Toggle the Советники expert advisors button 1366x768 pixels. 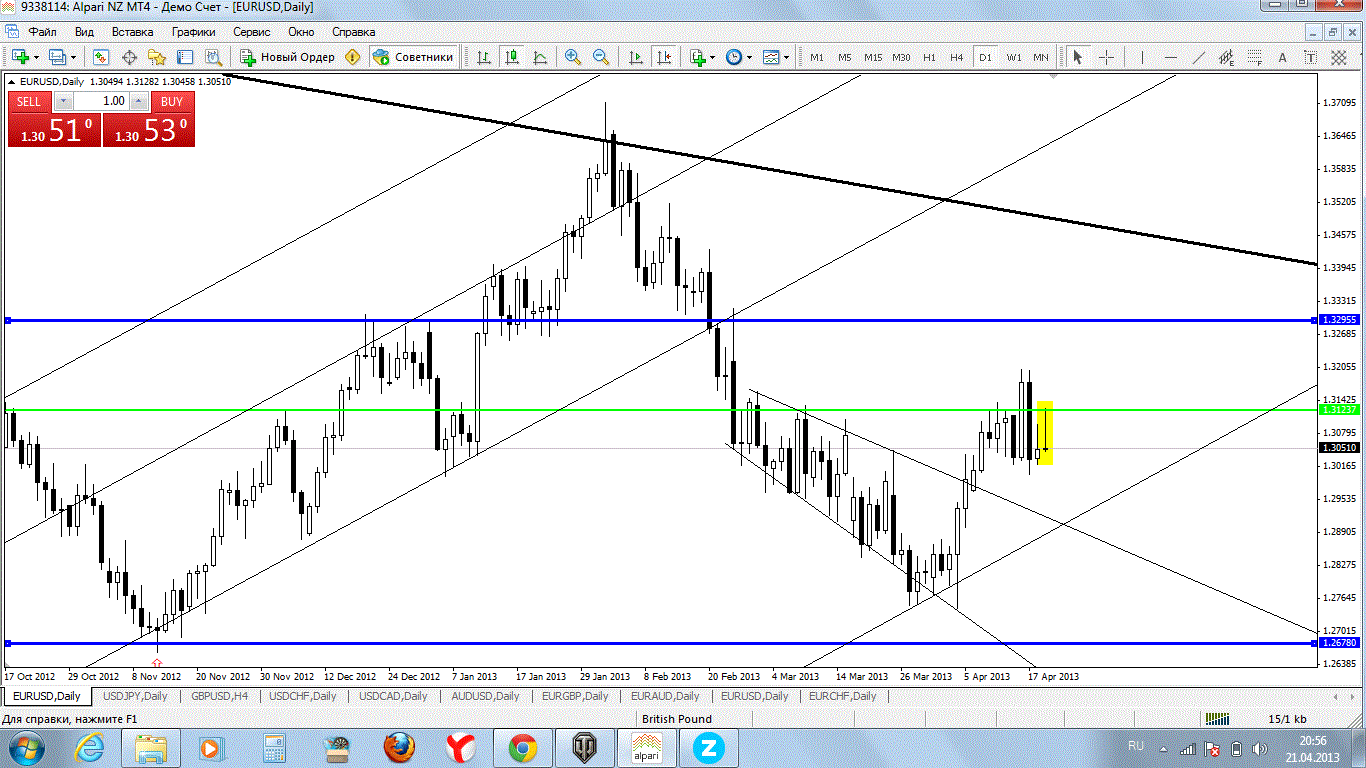click(x=413, y=57)
